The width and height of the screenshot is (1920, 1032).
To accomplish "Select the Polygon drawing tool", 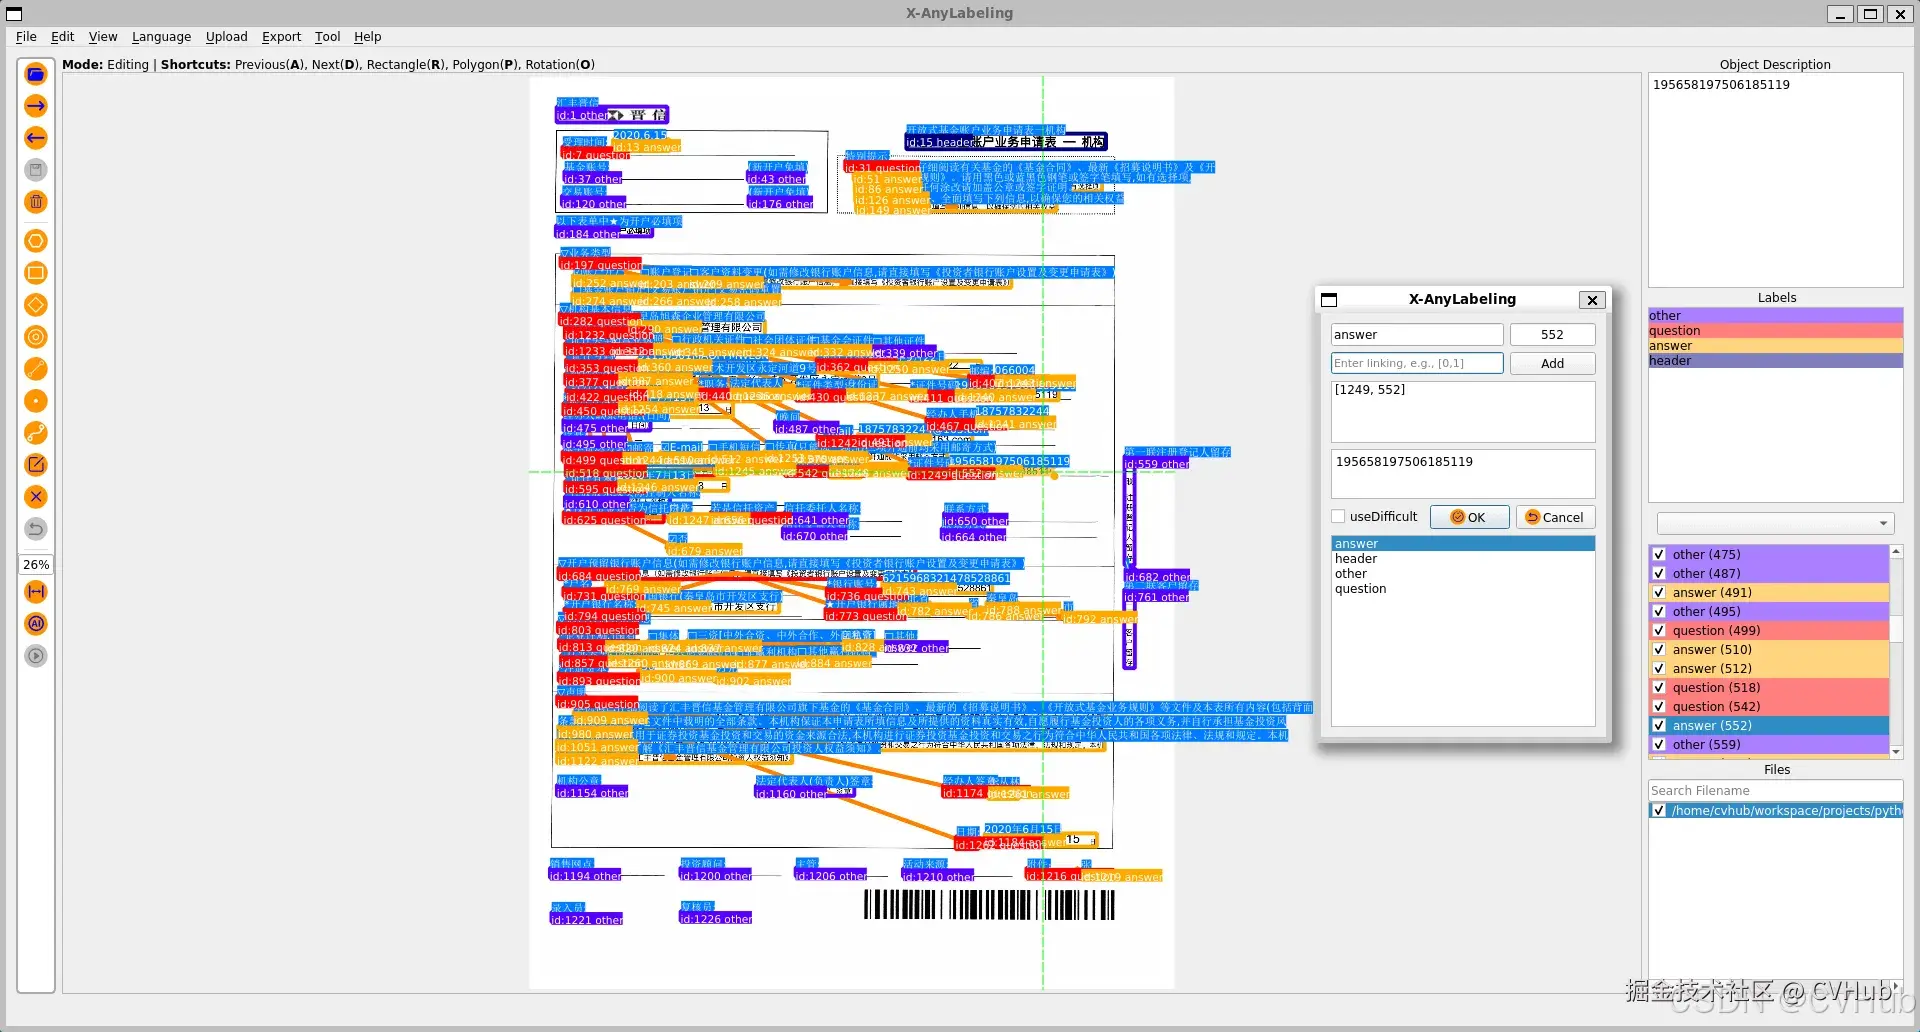I will 36,241.
